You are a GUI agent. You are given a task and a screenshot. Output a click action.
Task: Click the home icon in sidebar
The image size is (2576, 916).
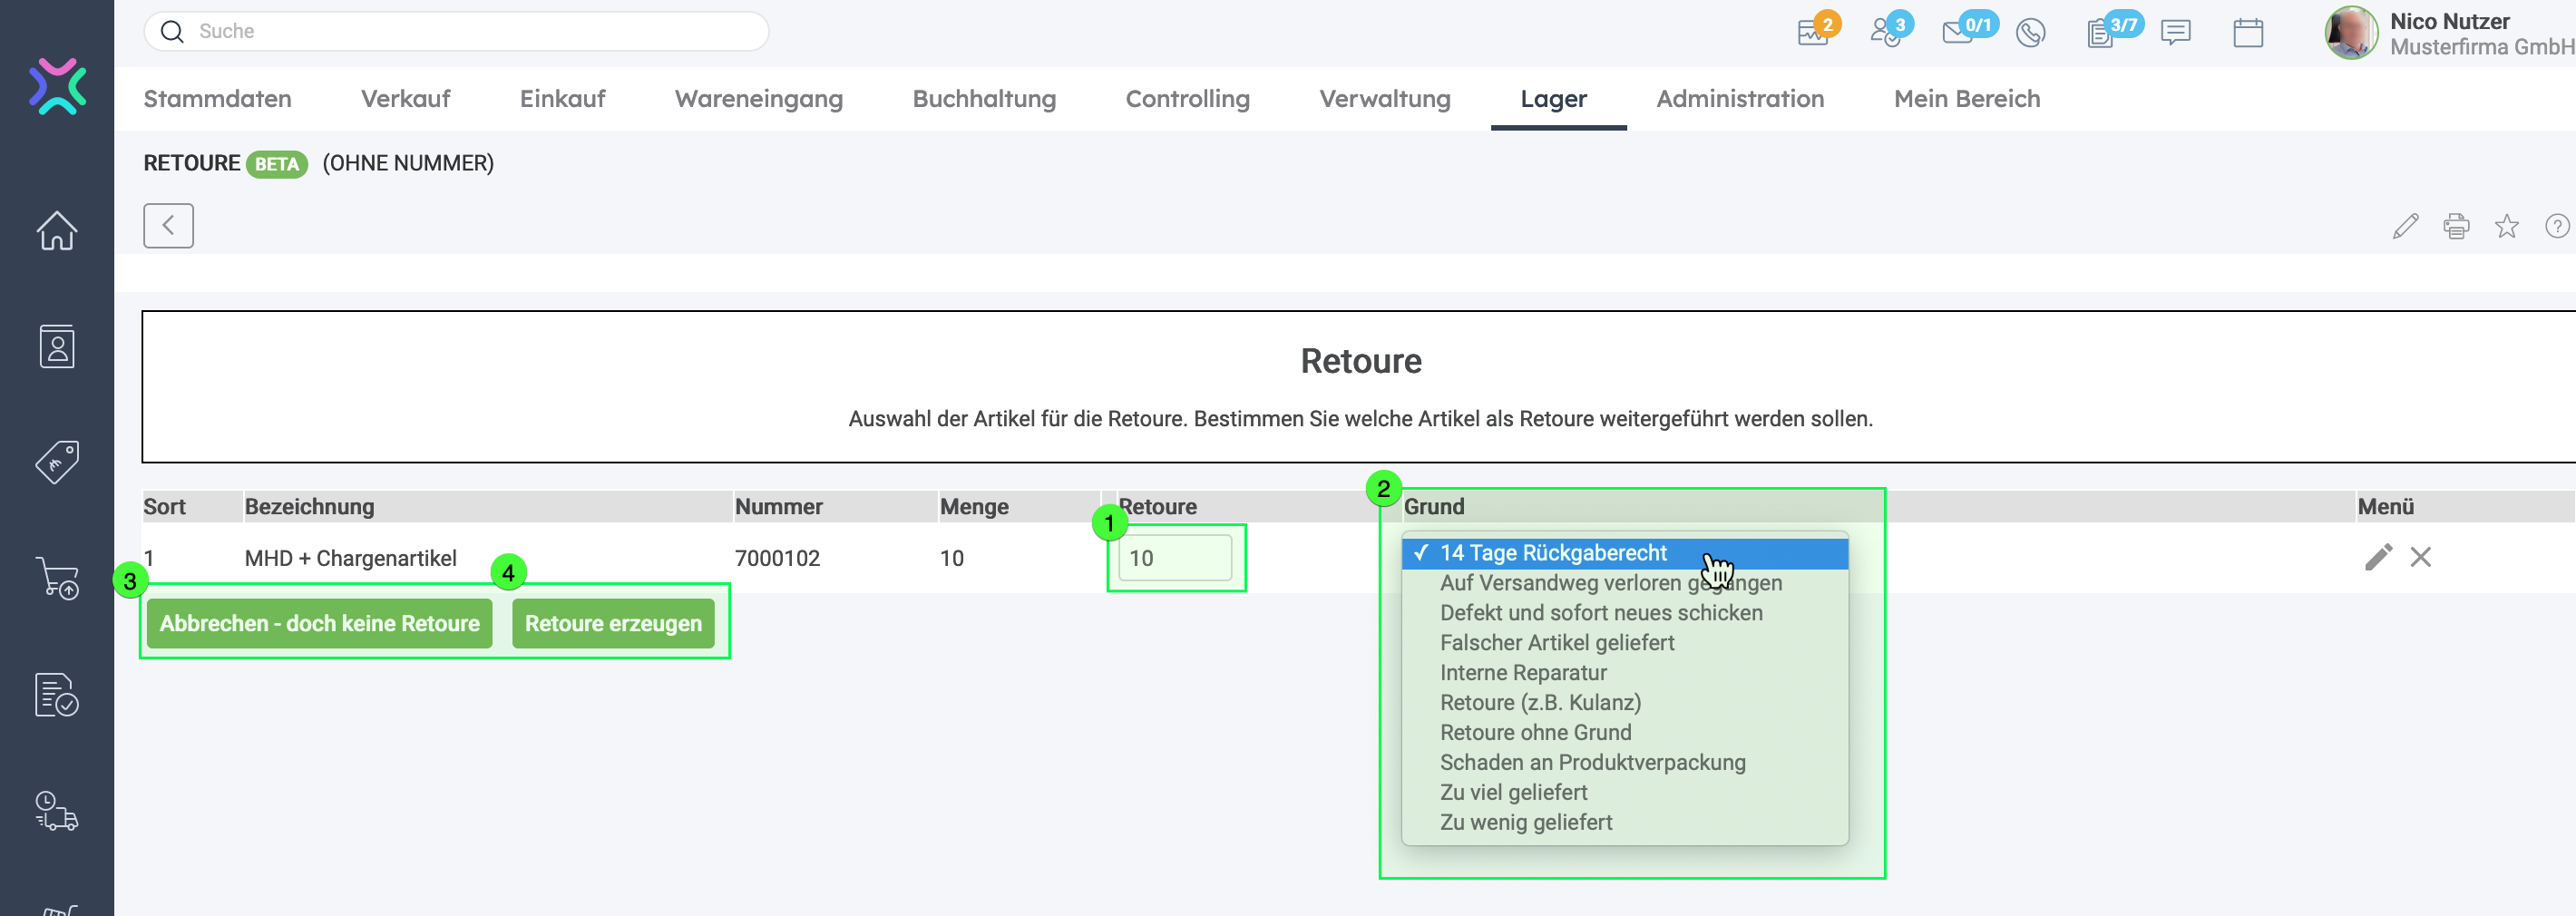pyautogui.click(x=57, y=231)
